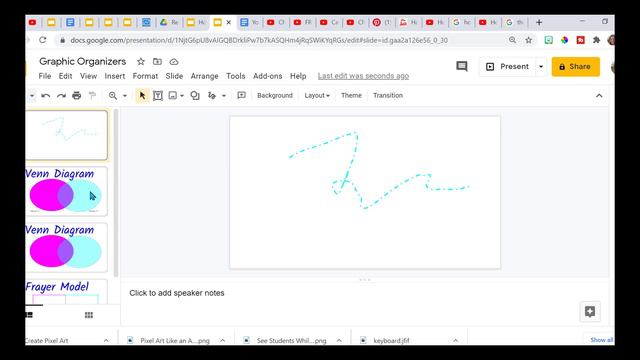This screenshot has width=640, height=360.
Task: Open the browser Extensions puzzle icon
Action: click(x=596, y=40)
